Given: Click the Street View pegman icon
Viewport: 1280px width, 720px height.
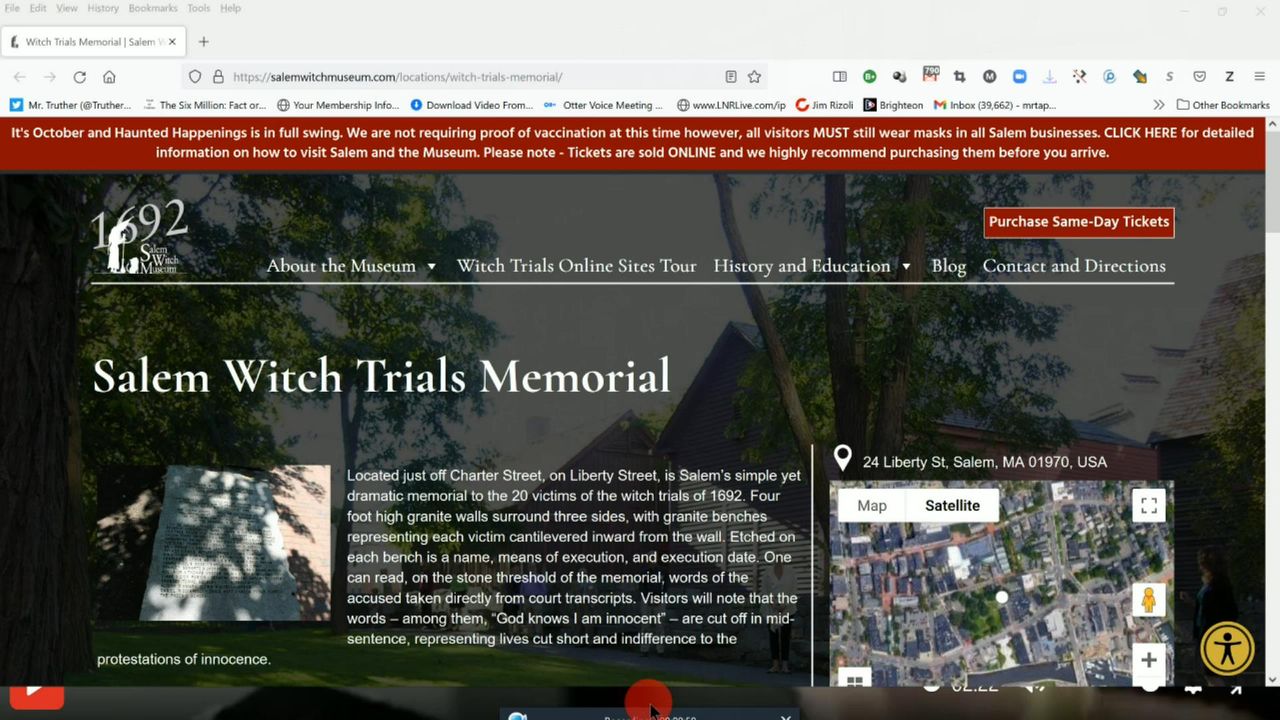Looking at the screenshot, I should coord(1148,599).
